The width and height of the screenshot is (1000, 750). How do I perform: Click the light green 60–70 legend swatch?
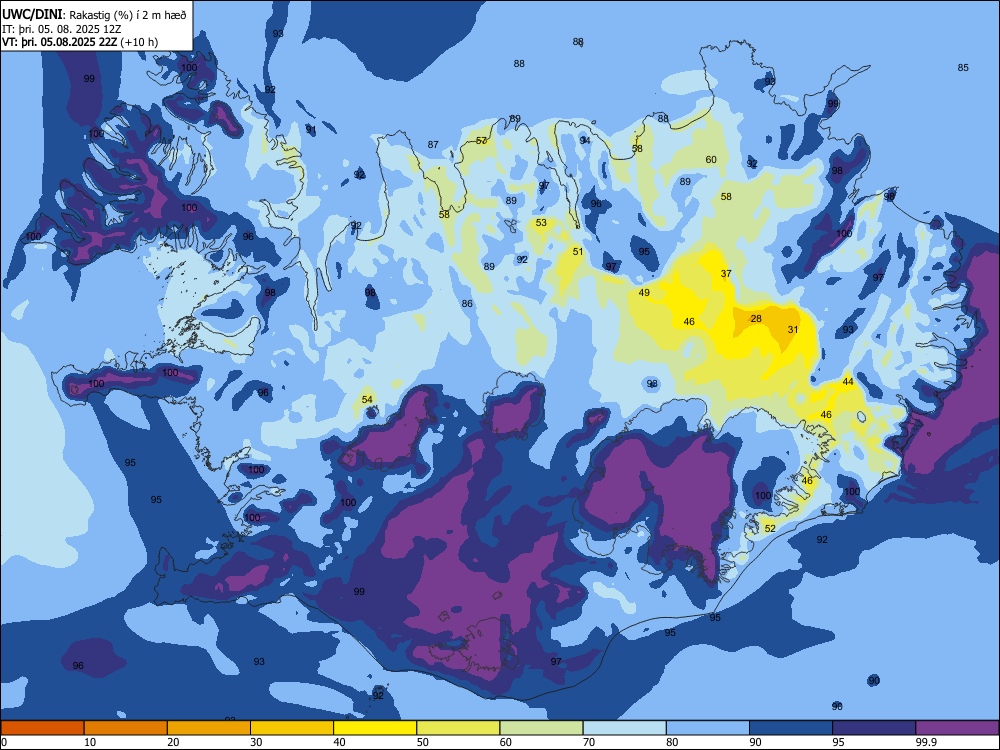click(x=541, y=728)
